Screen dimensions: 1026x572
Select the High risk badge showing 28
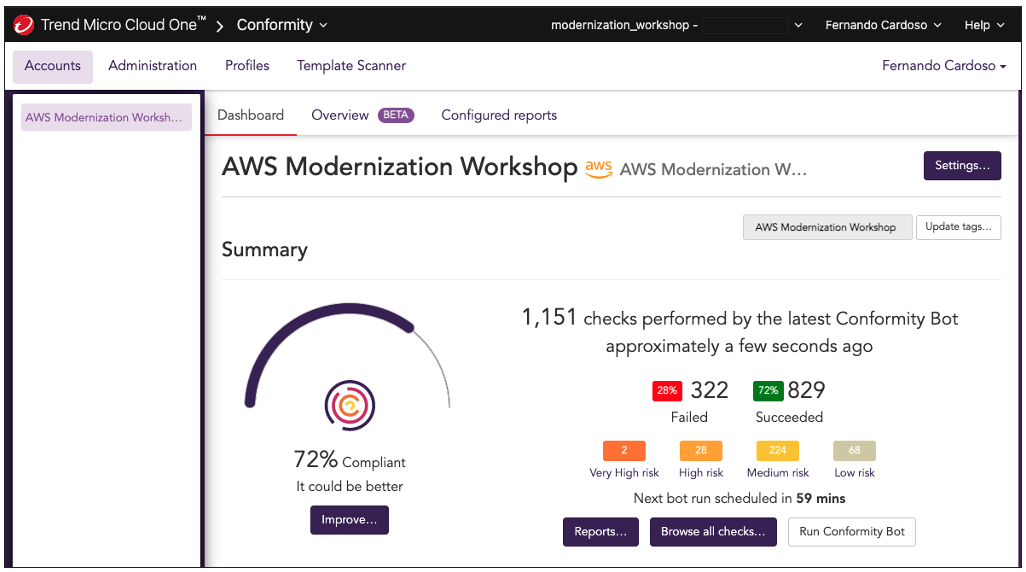coord(701,450)
